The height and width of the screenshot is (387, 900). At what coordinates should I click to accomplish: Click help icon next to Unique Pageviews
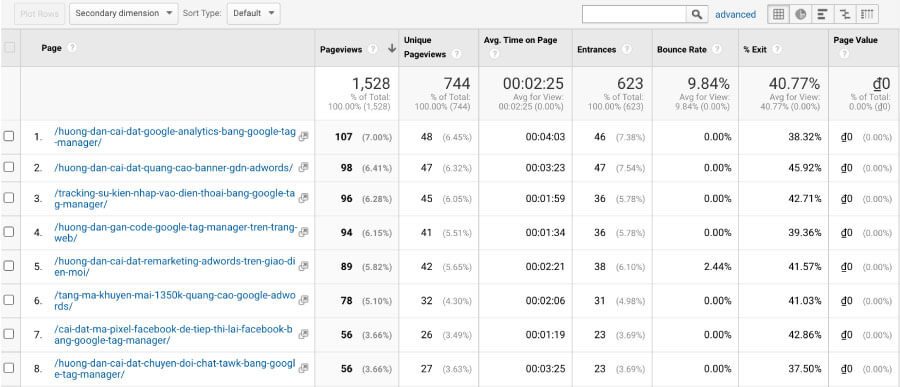(456, 55)
